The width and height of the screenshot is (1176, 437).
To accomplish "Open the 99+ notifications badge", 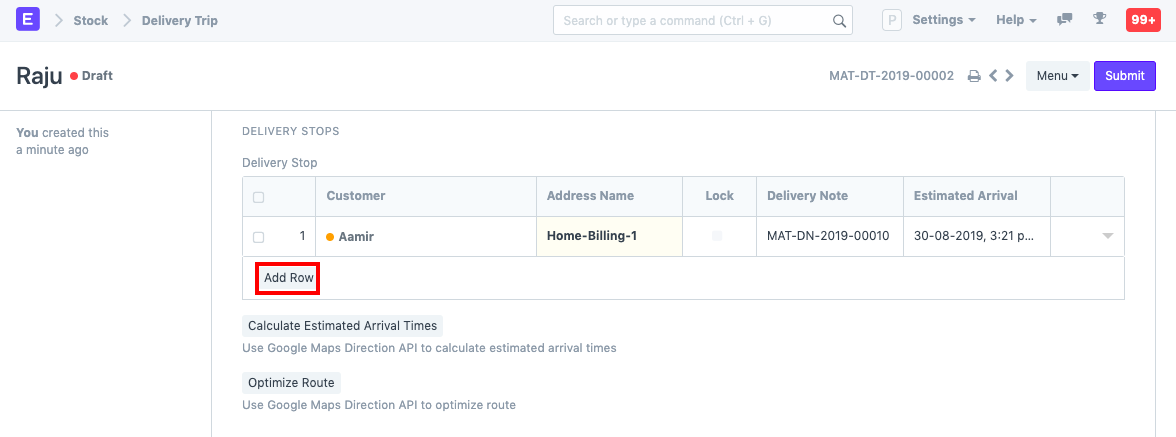I will [1142, 20].
